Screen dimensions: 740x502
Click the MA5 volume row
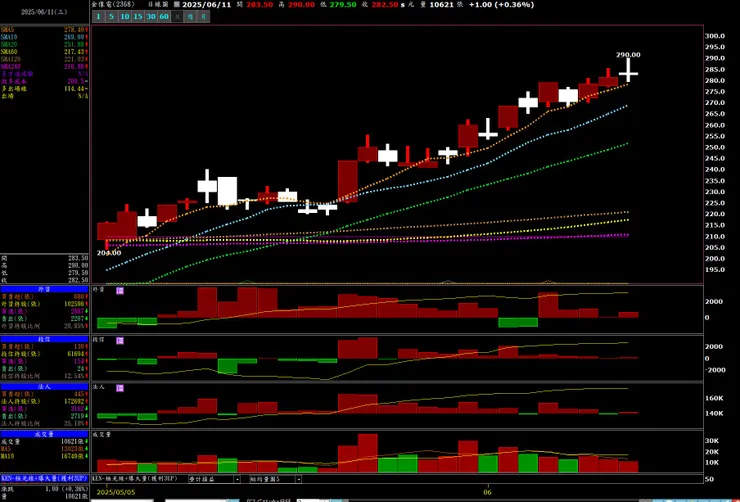coord(44,449)
